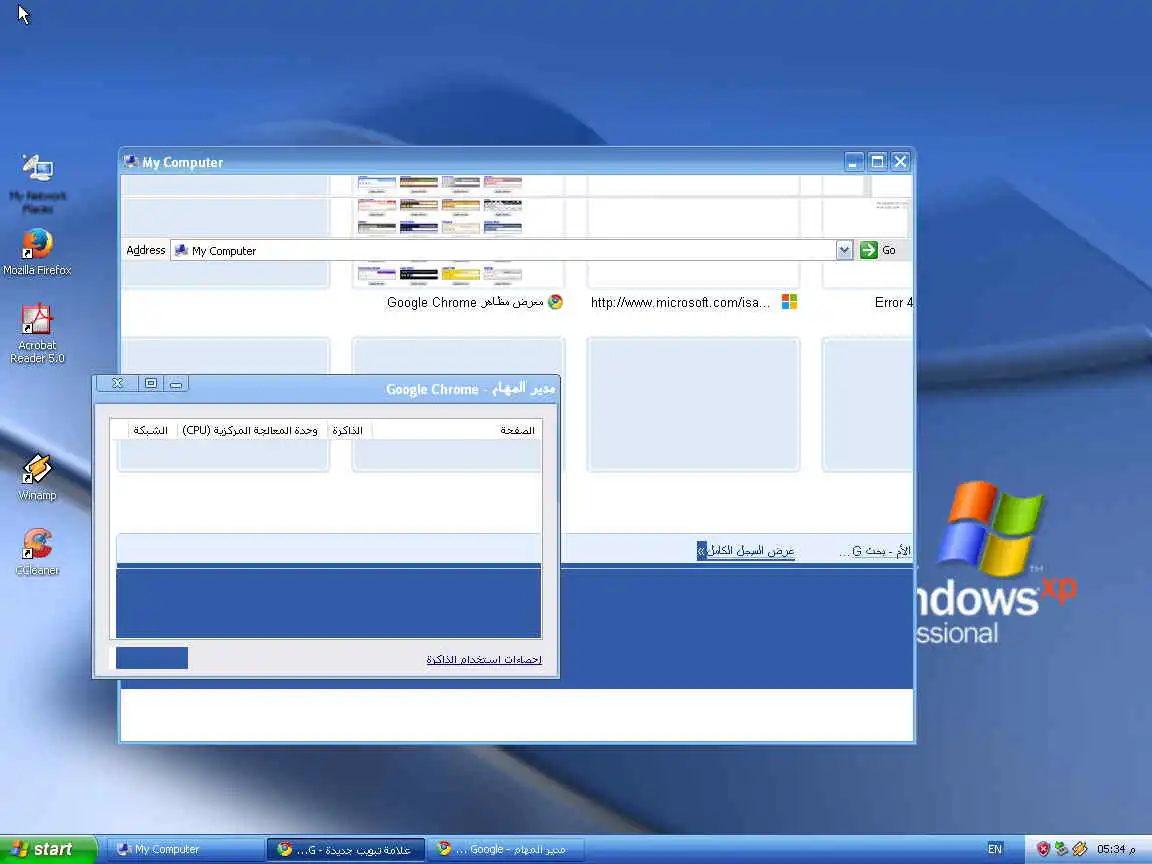Click the EN language indicator

click(x=995, y=849)
